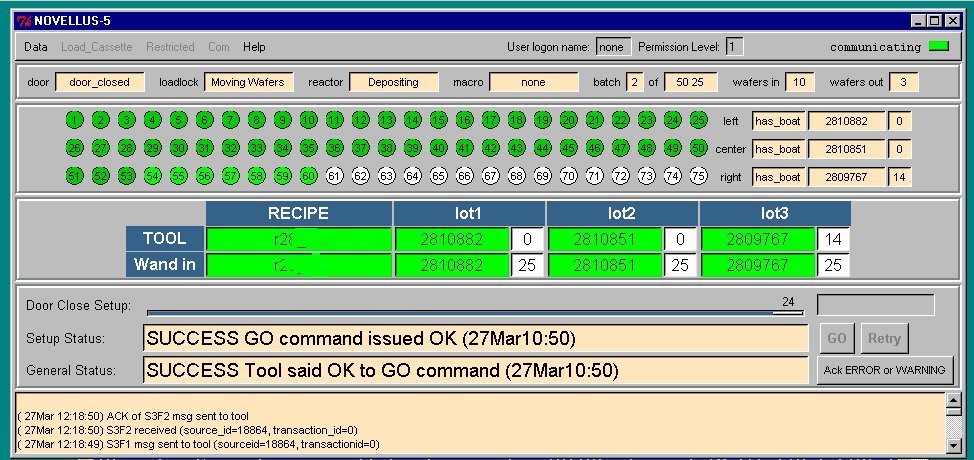
Task: Select wafer slot 42 indicator
Action: pyautogui.click(x=491, y=148)
